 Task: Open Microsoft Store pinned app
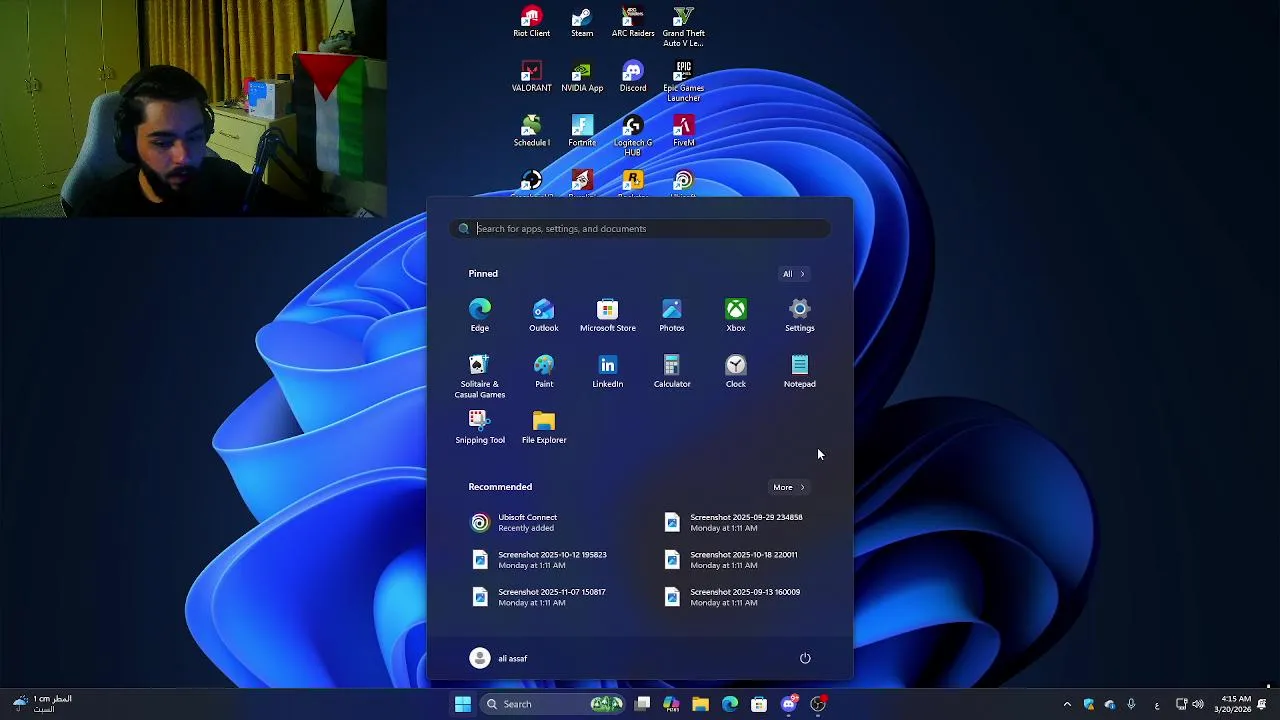coord(608,315)
